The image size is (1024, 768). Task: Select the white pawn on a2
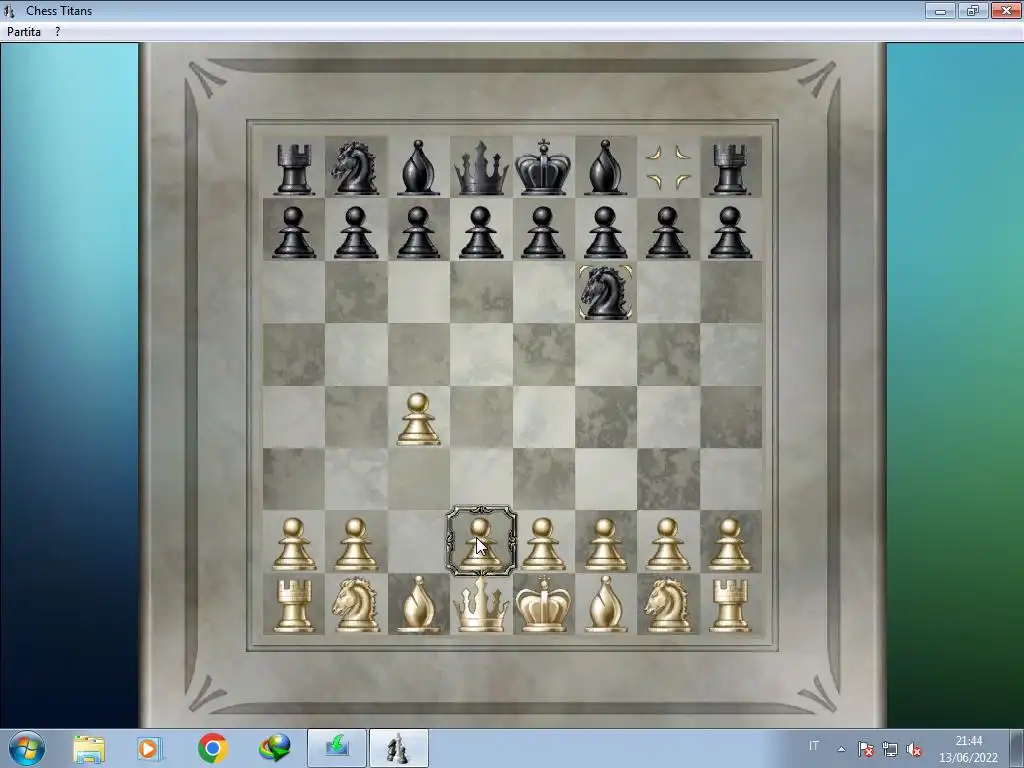[x=293, y=544]
